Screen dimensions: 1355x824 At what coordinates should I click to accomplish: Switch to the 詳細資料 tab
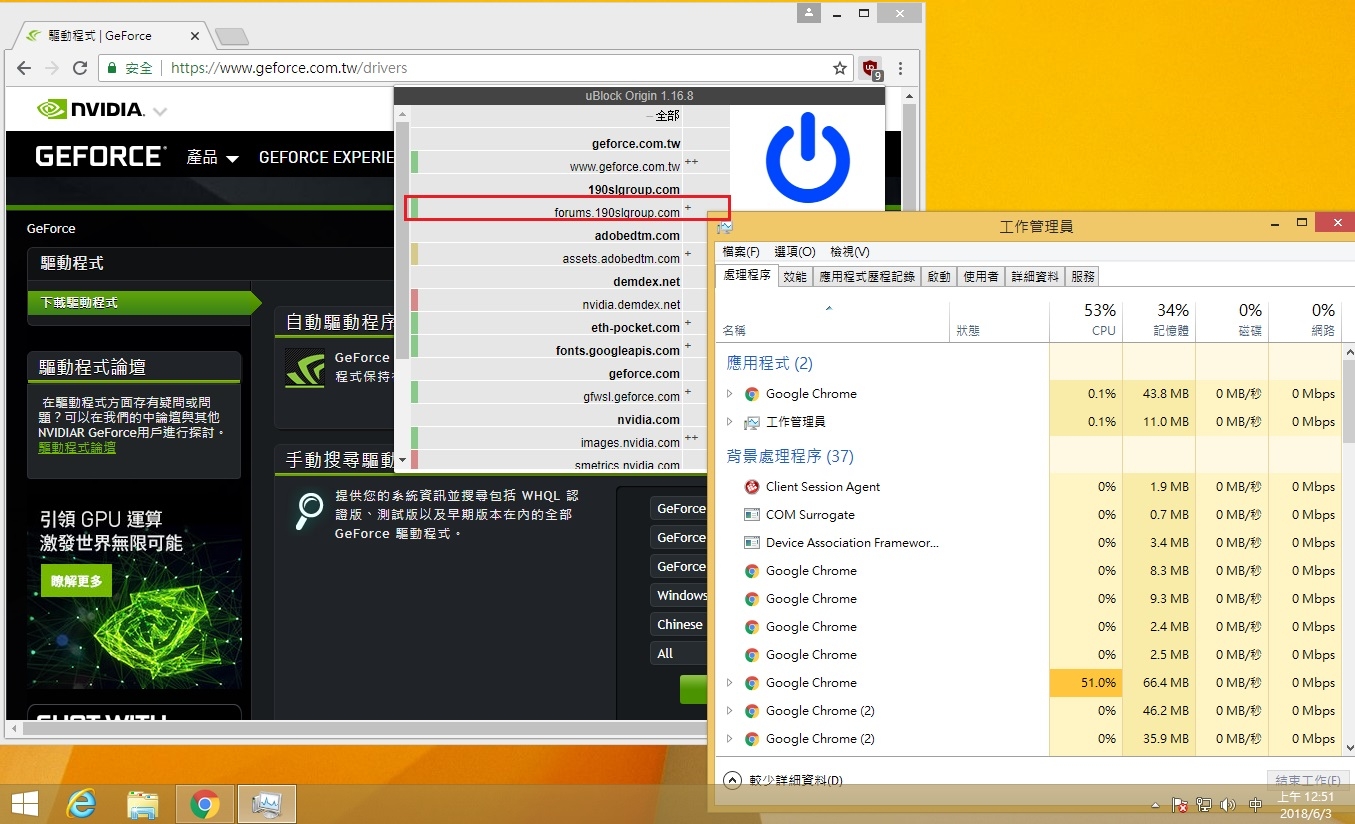tap(1035, 277)
